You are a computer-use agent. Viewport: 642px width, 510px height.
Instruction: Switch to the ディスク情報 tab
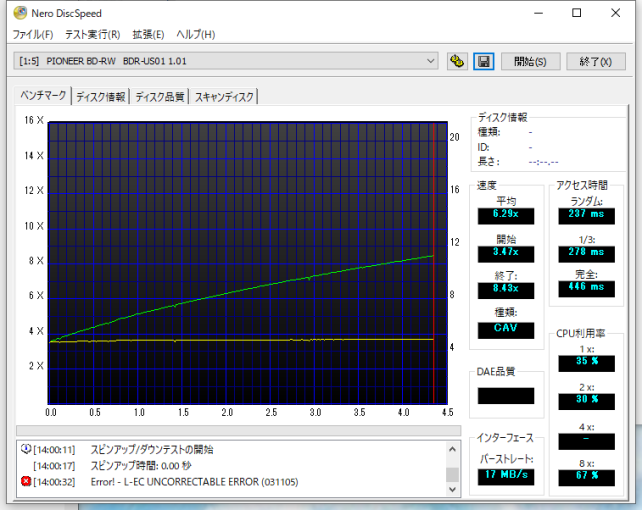pyautogui.click(x=101, y=97)
